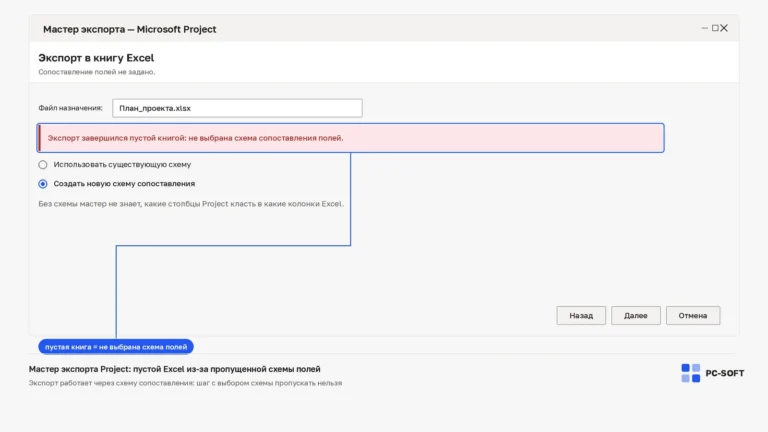The width and height of the screenshot is (768, 432).
Task: Click the 'Экспорт в книгу Excel' heading
Action: [x=96, y=58]
